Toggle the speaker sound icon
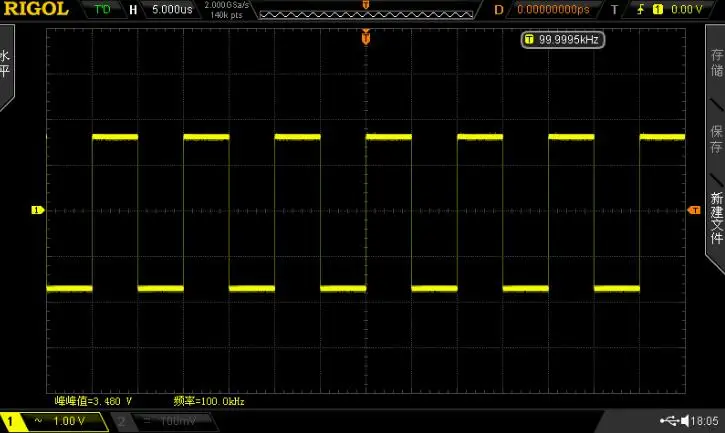Screen dimensions: 725x433 pos(685,421)
